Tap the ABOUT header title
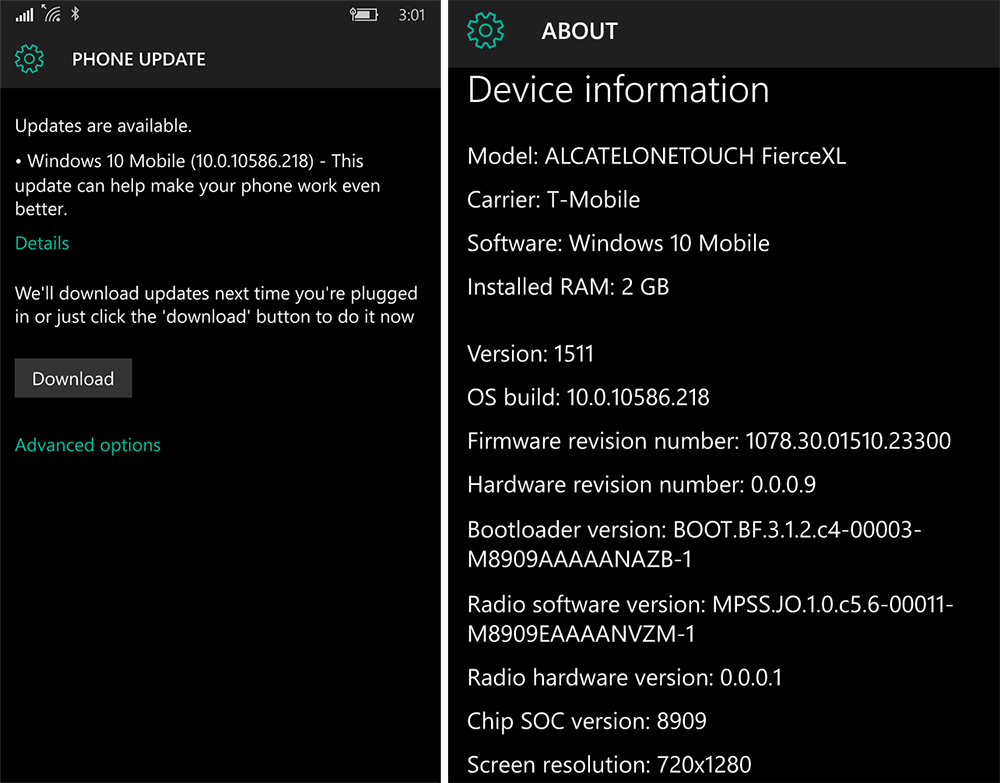Viewport: 1000px width, 783px height. click(x=580, y=31)
